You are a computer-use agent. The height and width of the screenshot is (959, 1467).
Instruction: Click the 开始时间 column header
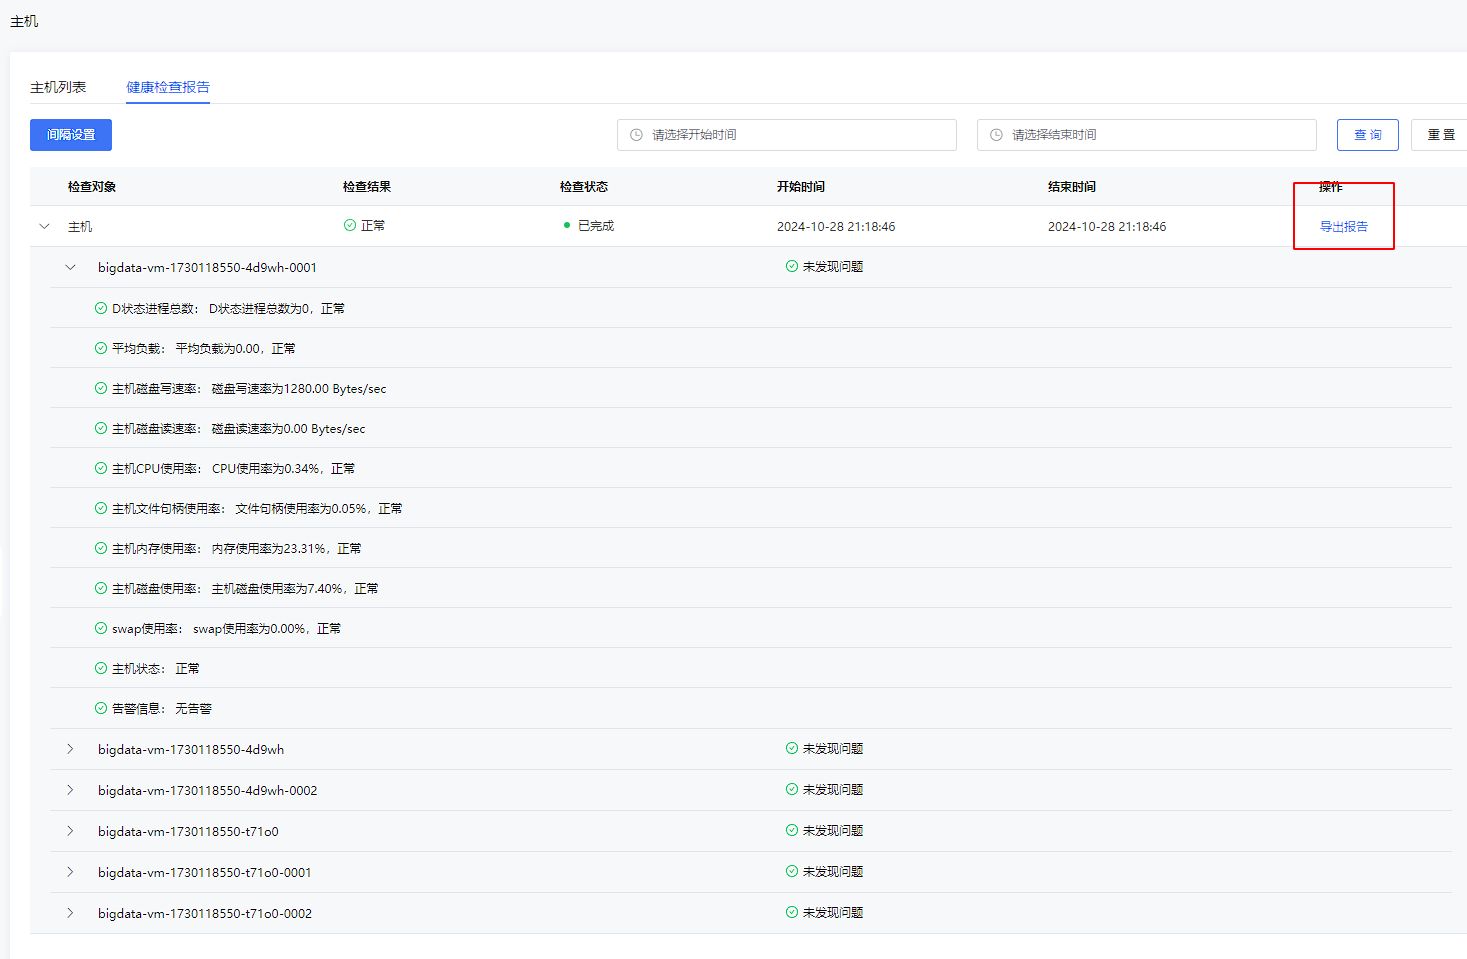pyautogui.click(x=801, y=187)
